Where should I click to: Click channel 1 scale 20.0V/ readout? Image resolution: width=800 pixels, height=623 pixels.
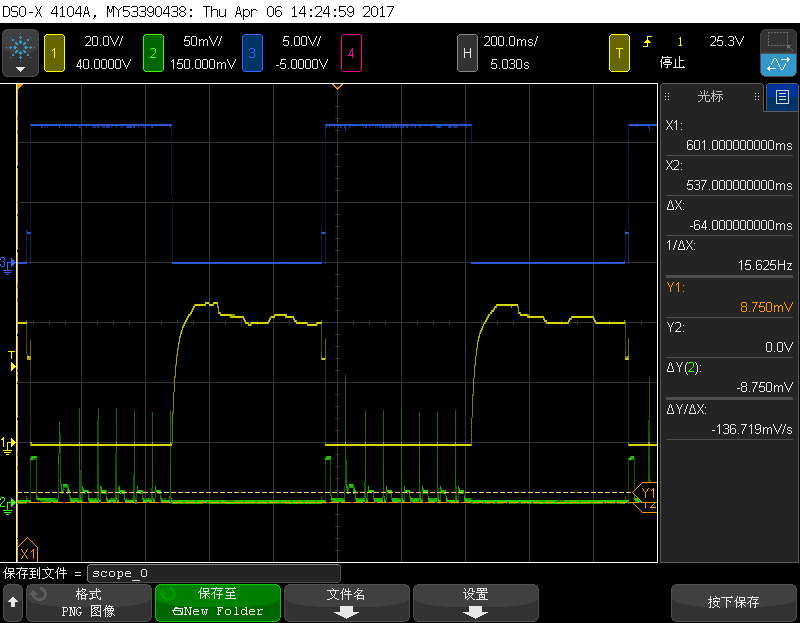104,41
